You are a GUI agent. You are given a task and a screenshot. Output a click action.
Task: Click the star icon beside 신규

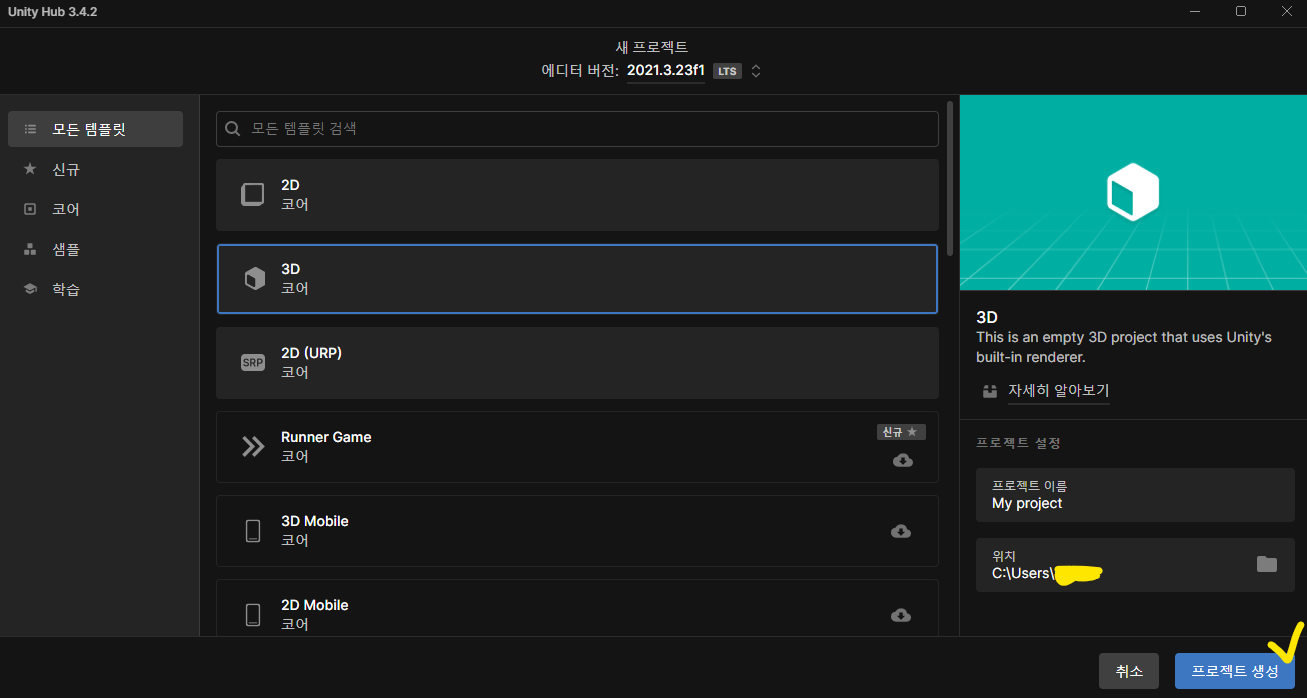30,169
